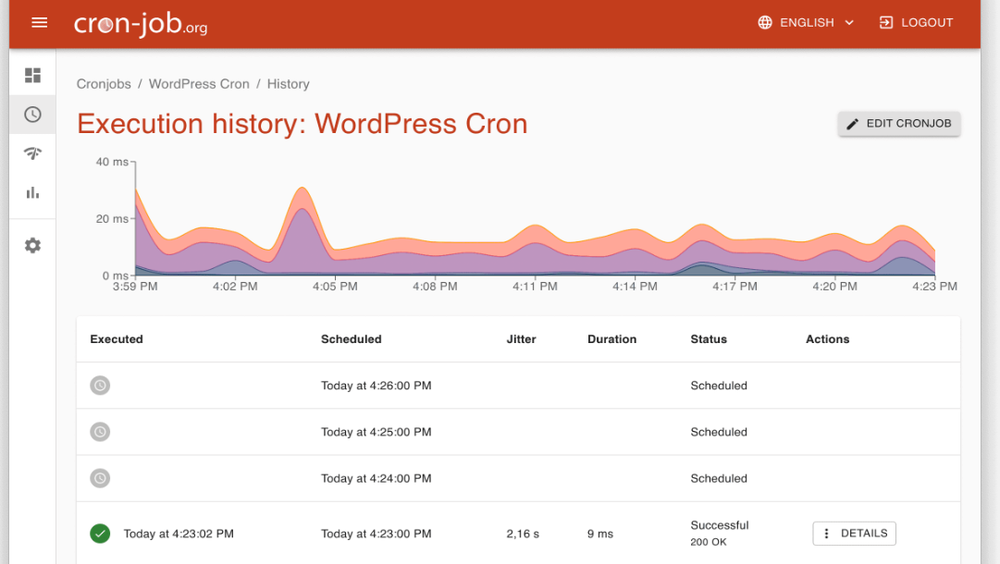Click the DETAILS button
The width and height of the screenshot is (1000, 564).
(x=854, y=533)
